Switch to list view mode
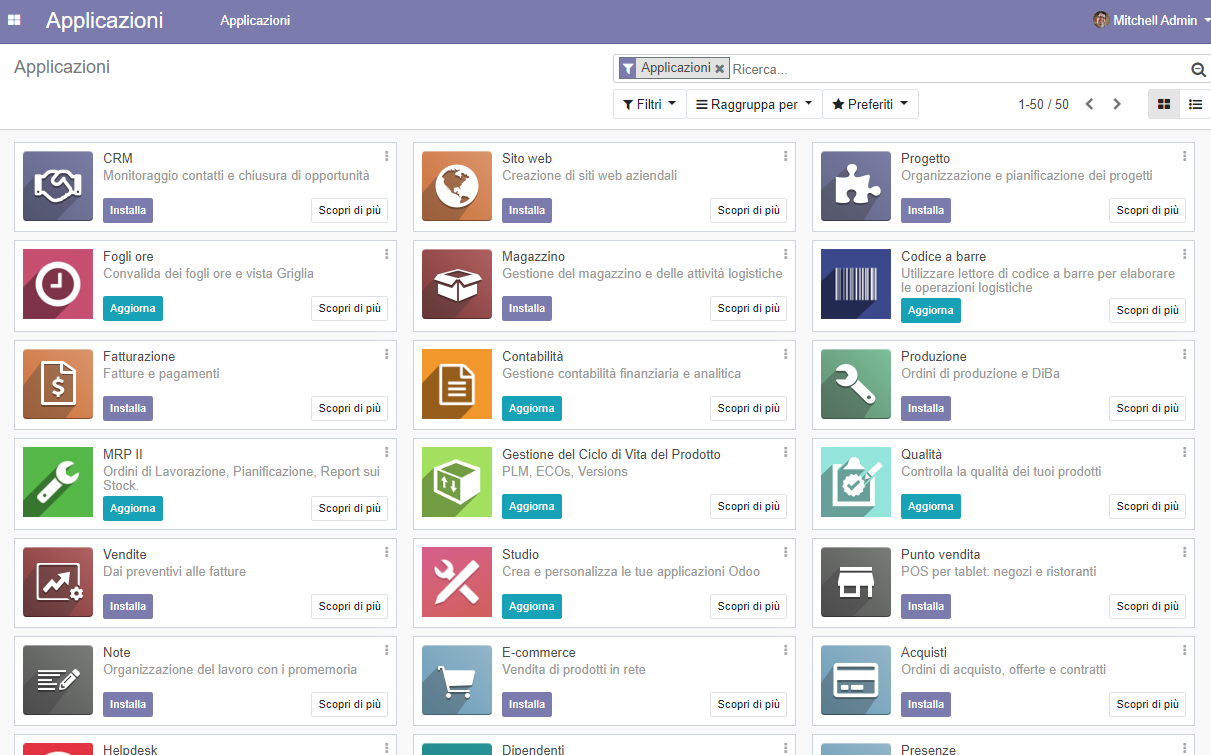 pos(1196,103)
